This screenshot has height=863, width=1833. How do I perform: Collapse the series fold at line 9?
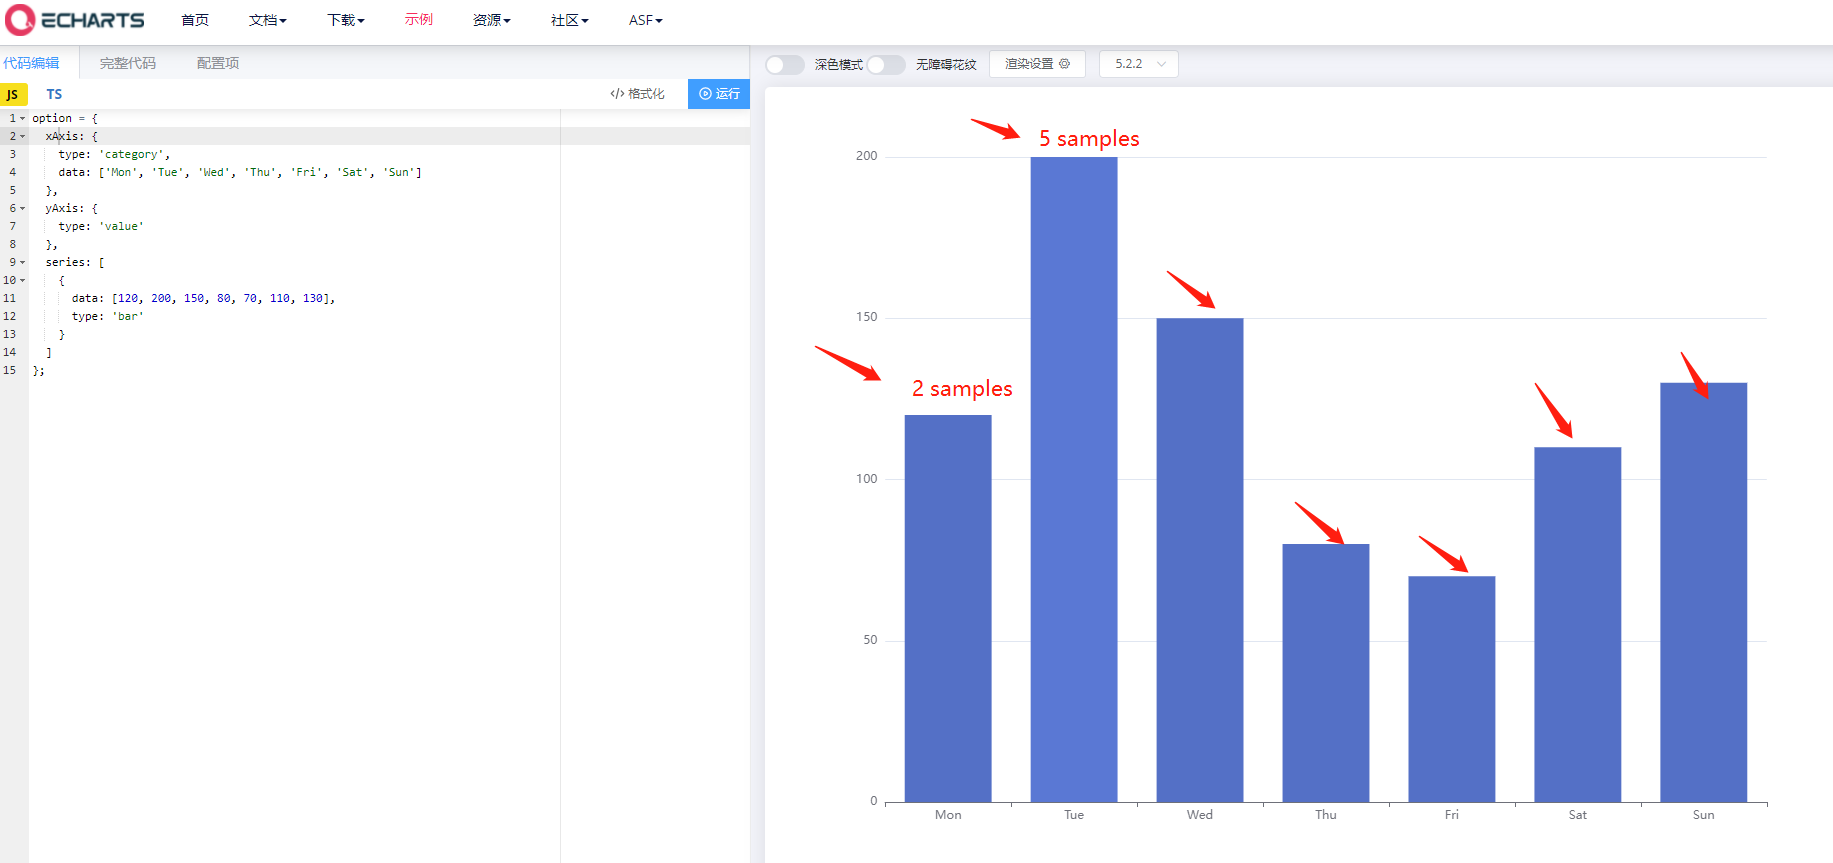pos(22,262)
